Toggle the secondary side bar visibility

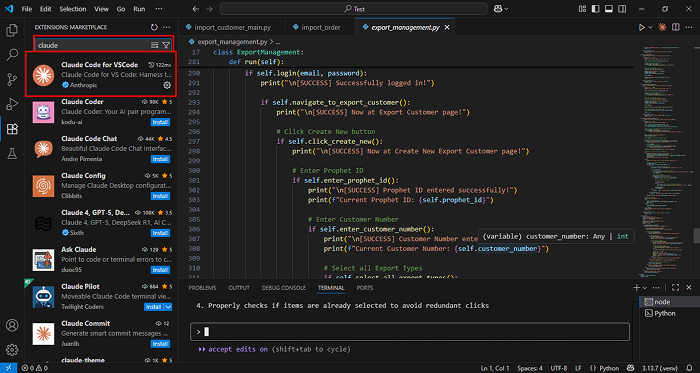(621, 9)
